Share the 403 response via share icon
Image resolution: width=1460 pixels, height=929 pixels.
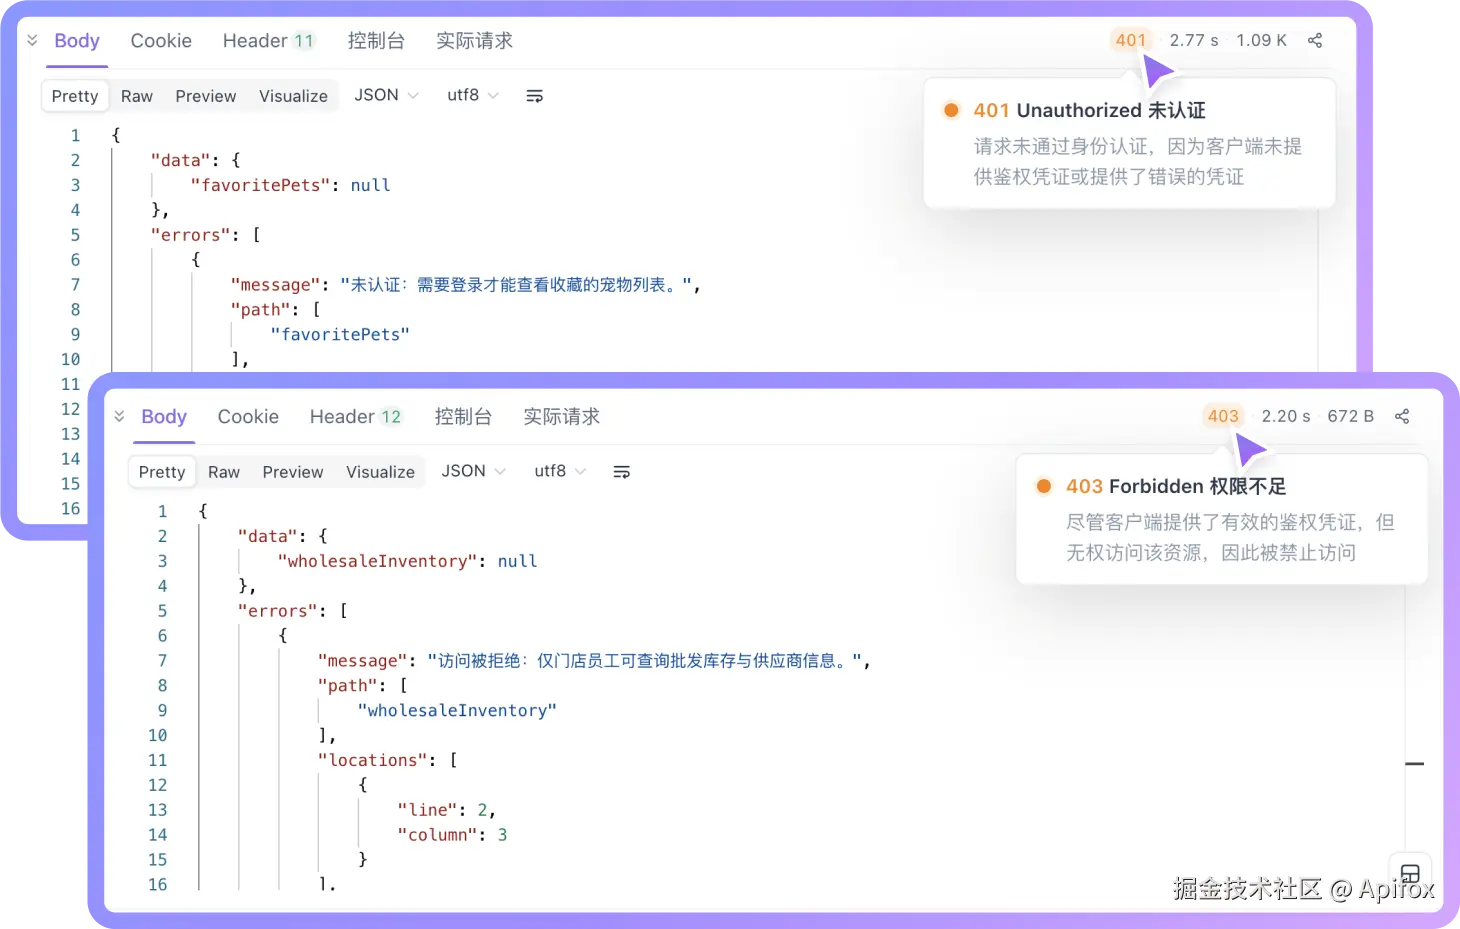(1402, 416)
